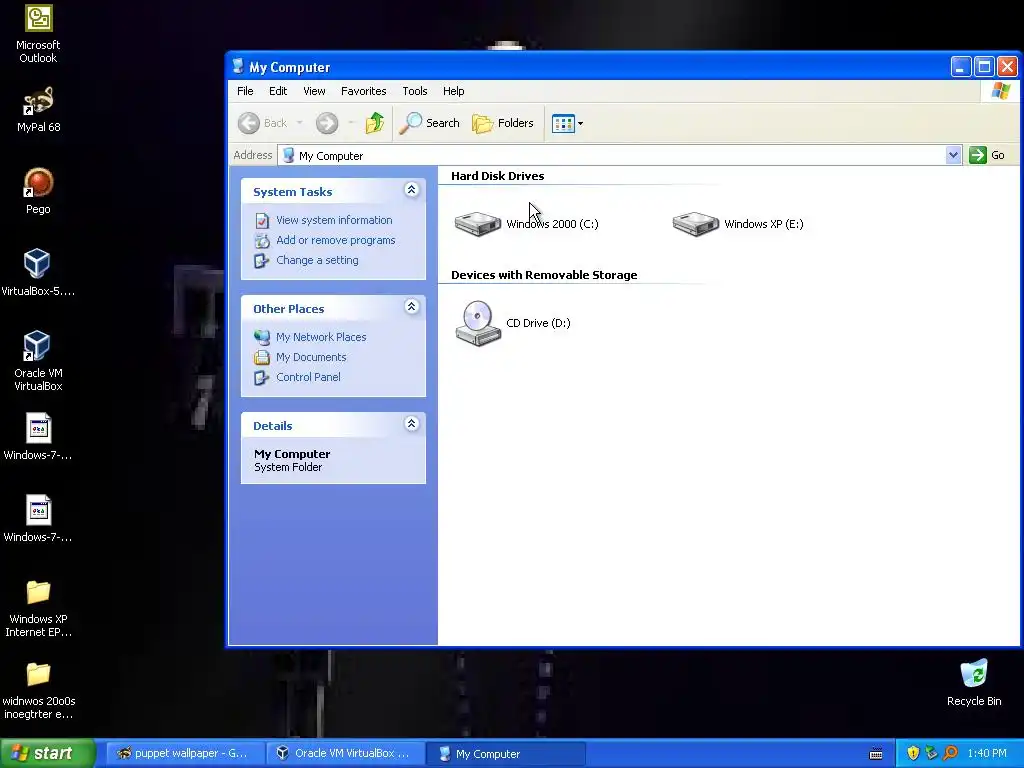The height and width of the screenshot is (768, 1024).
Task: Click the Start button
Action: (48, 753)
